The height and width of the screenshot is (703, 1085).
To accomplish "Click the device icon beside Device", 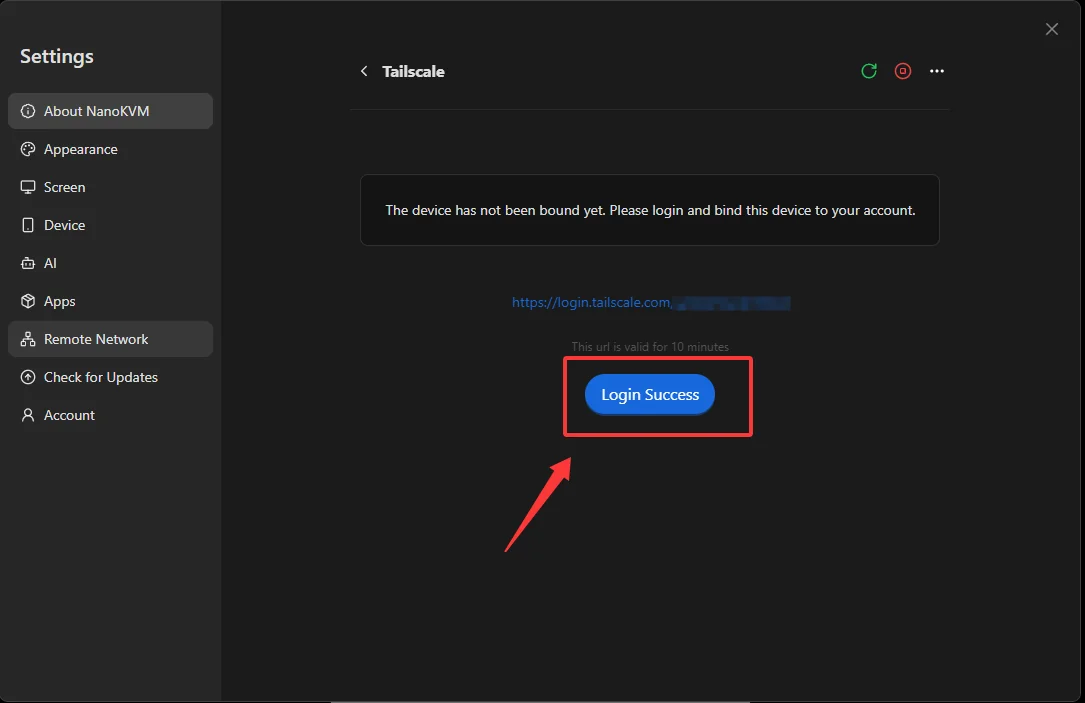I will click(x=28, y=225).
